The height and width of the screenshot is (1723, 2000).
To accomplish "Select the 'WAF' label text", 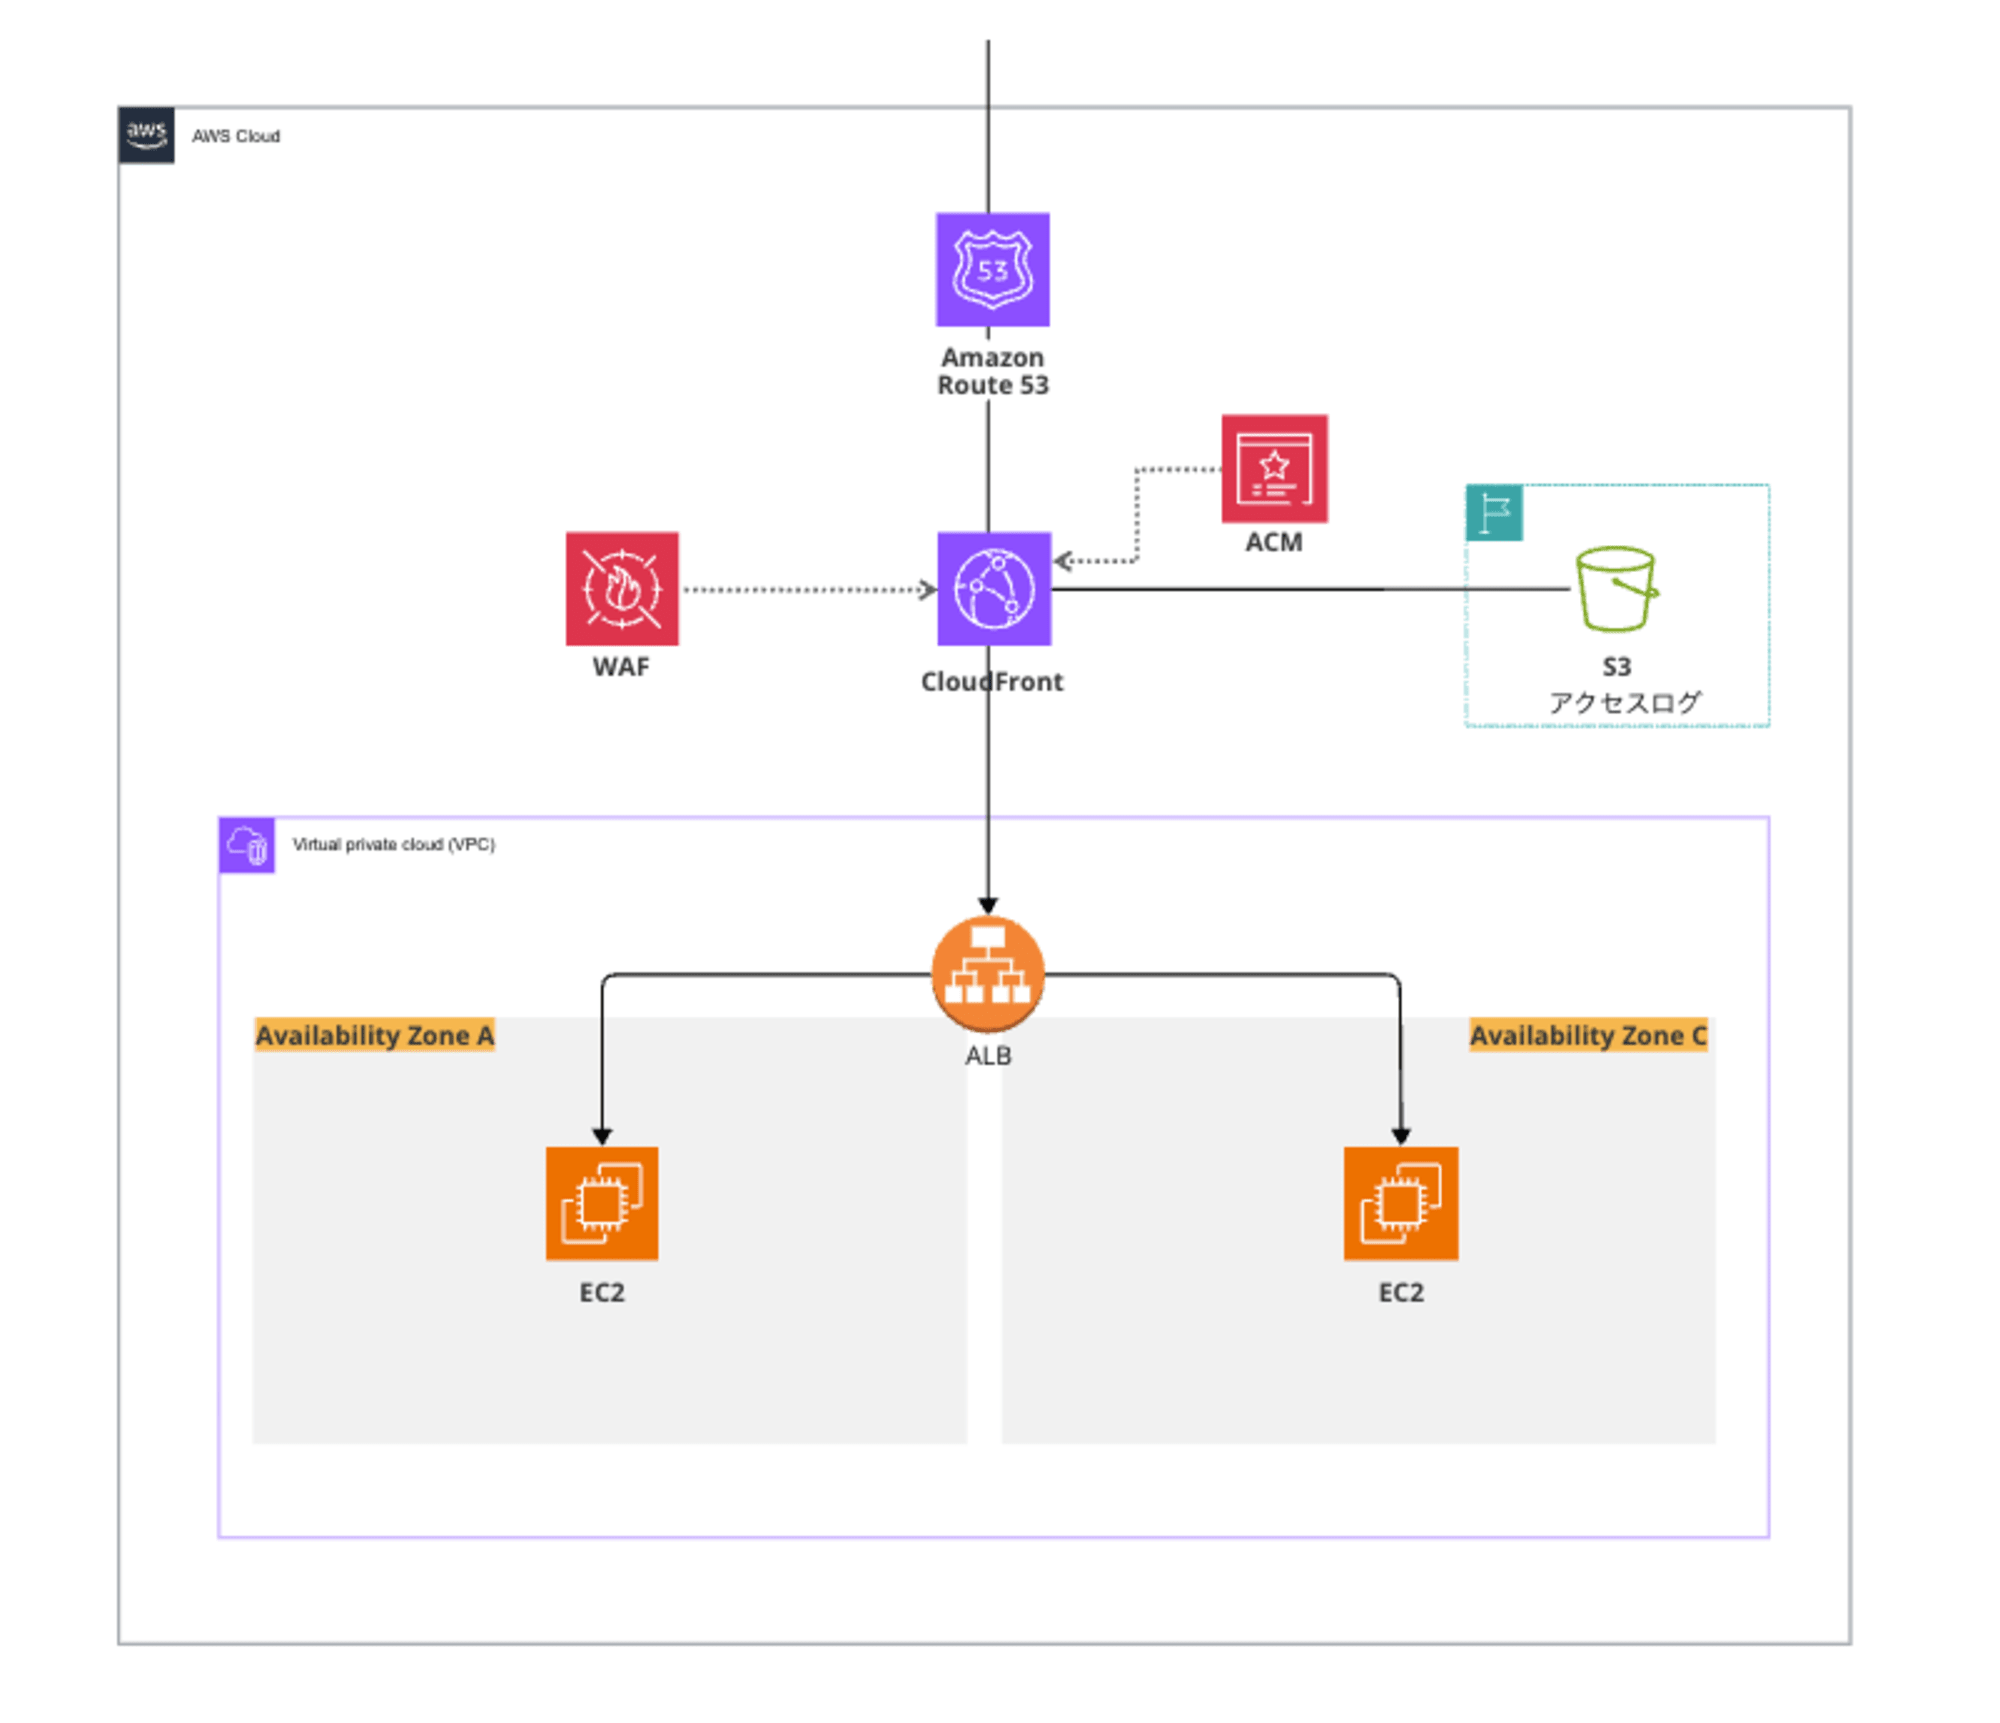I will point(621,667).
